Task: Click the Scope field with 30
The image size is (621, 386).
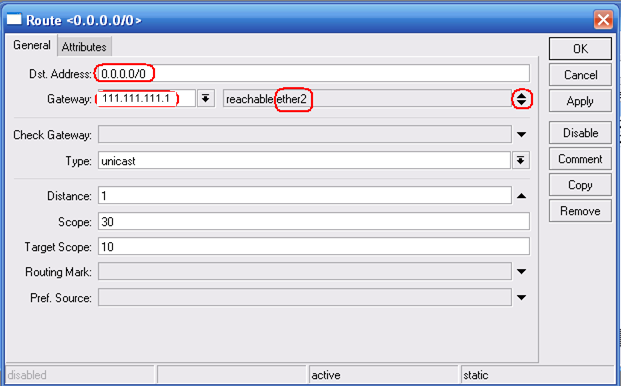Action: (x=314, y=221)
